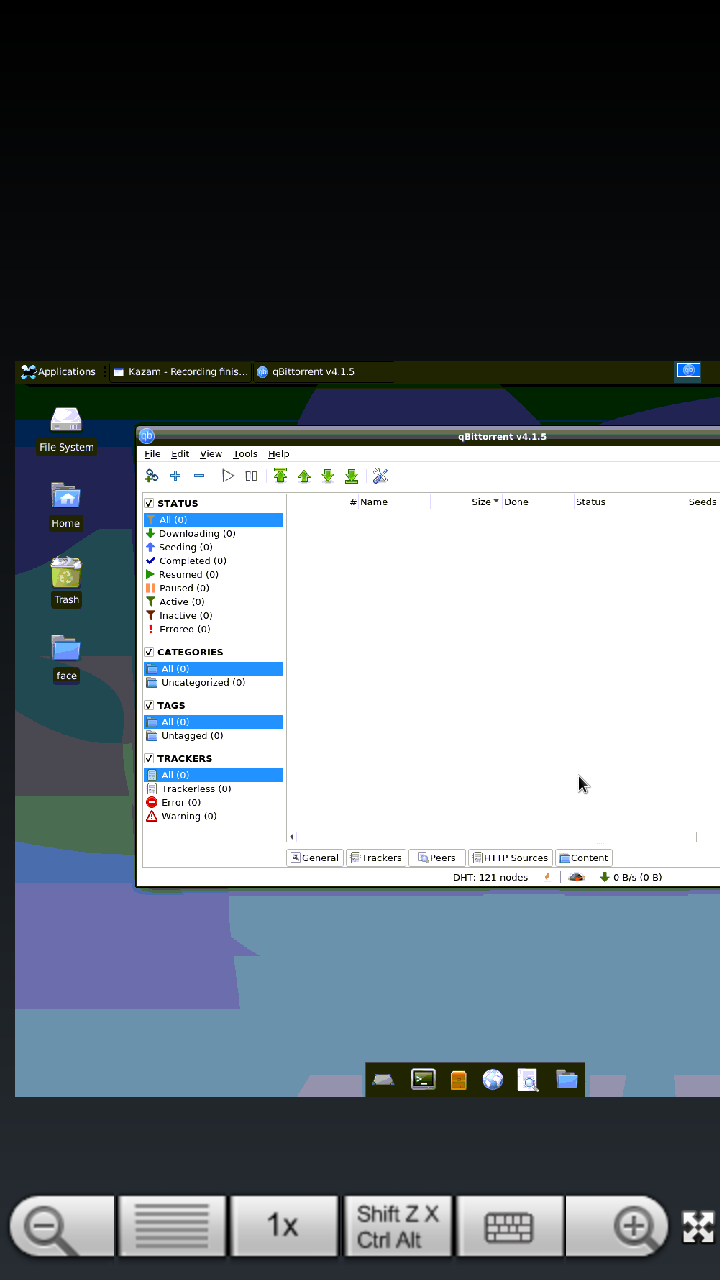Viewport: 720px width, 1280px height.
Task: Switch to the Trackers tab
Action: coord(376,858)
